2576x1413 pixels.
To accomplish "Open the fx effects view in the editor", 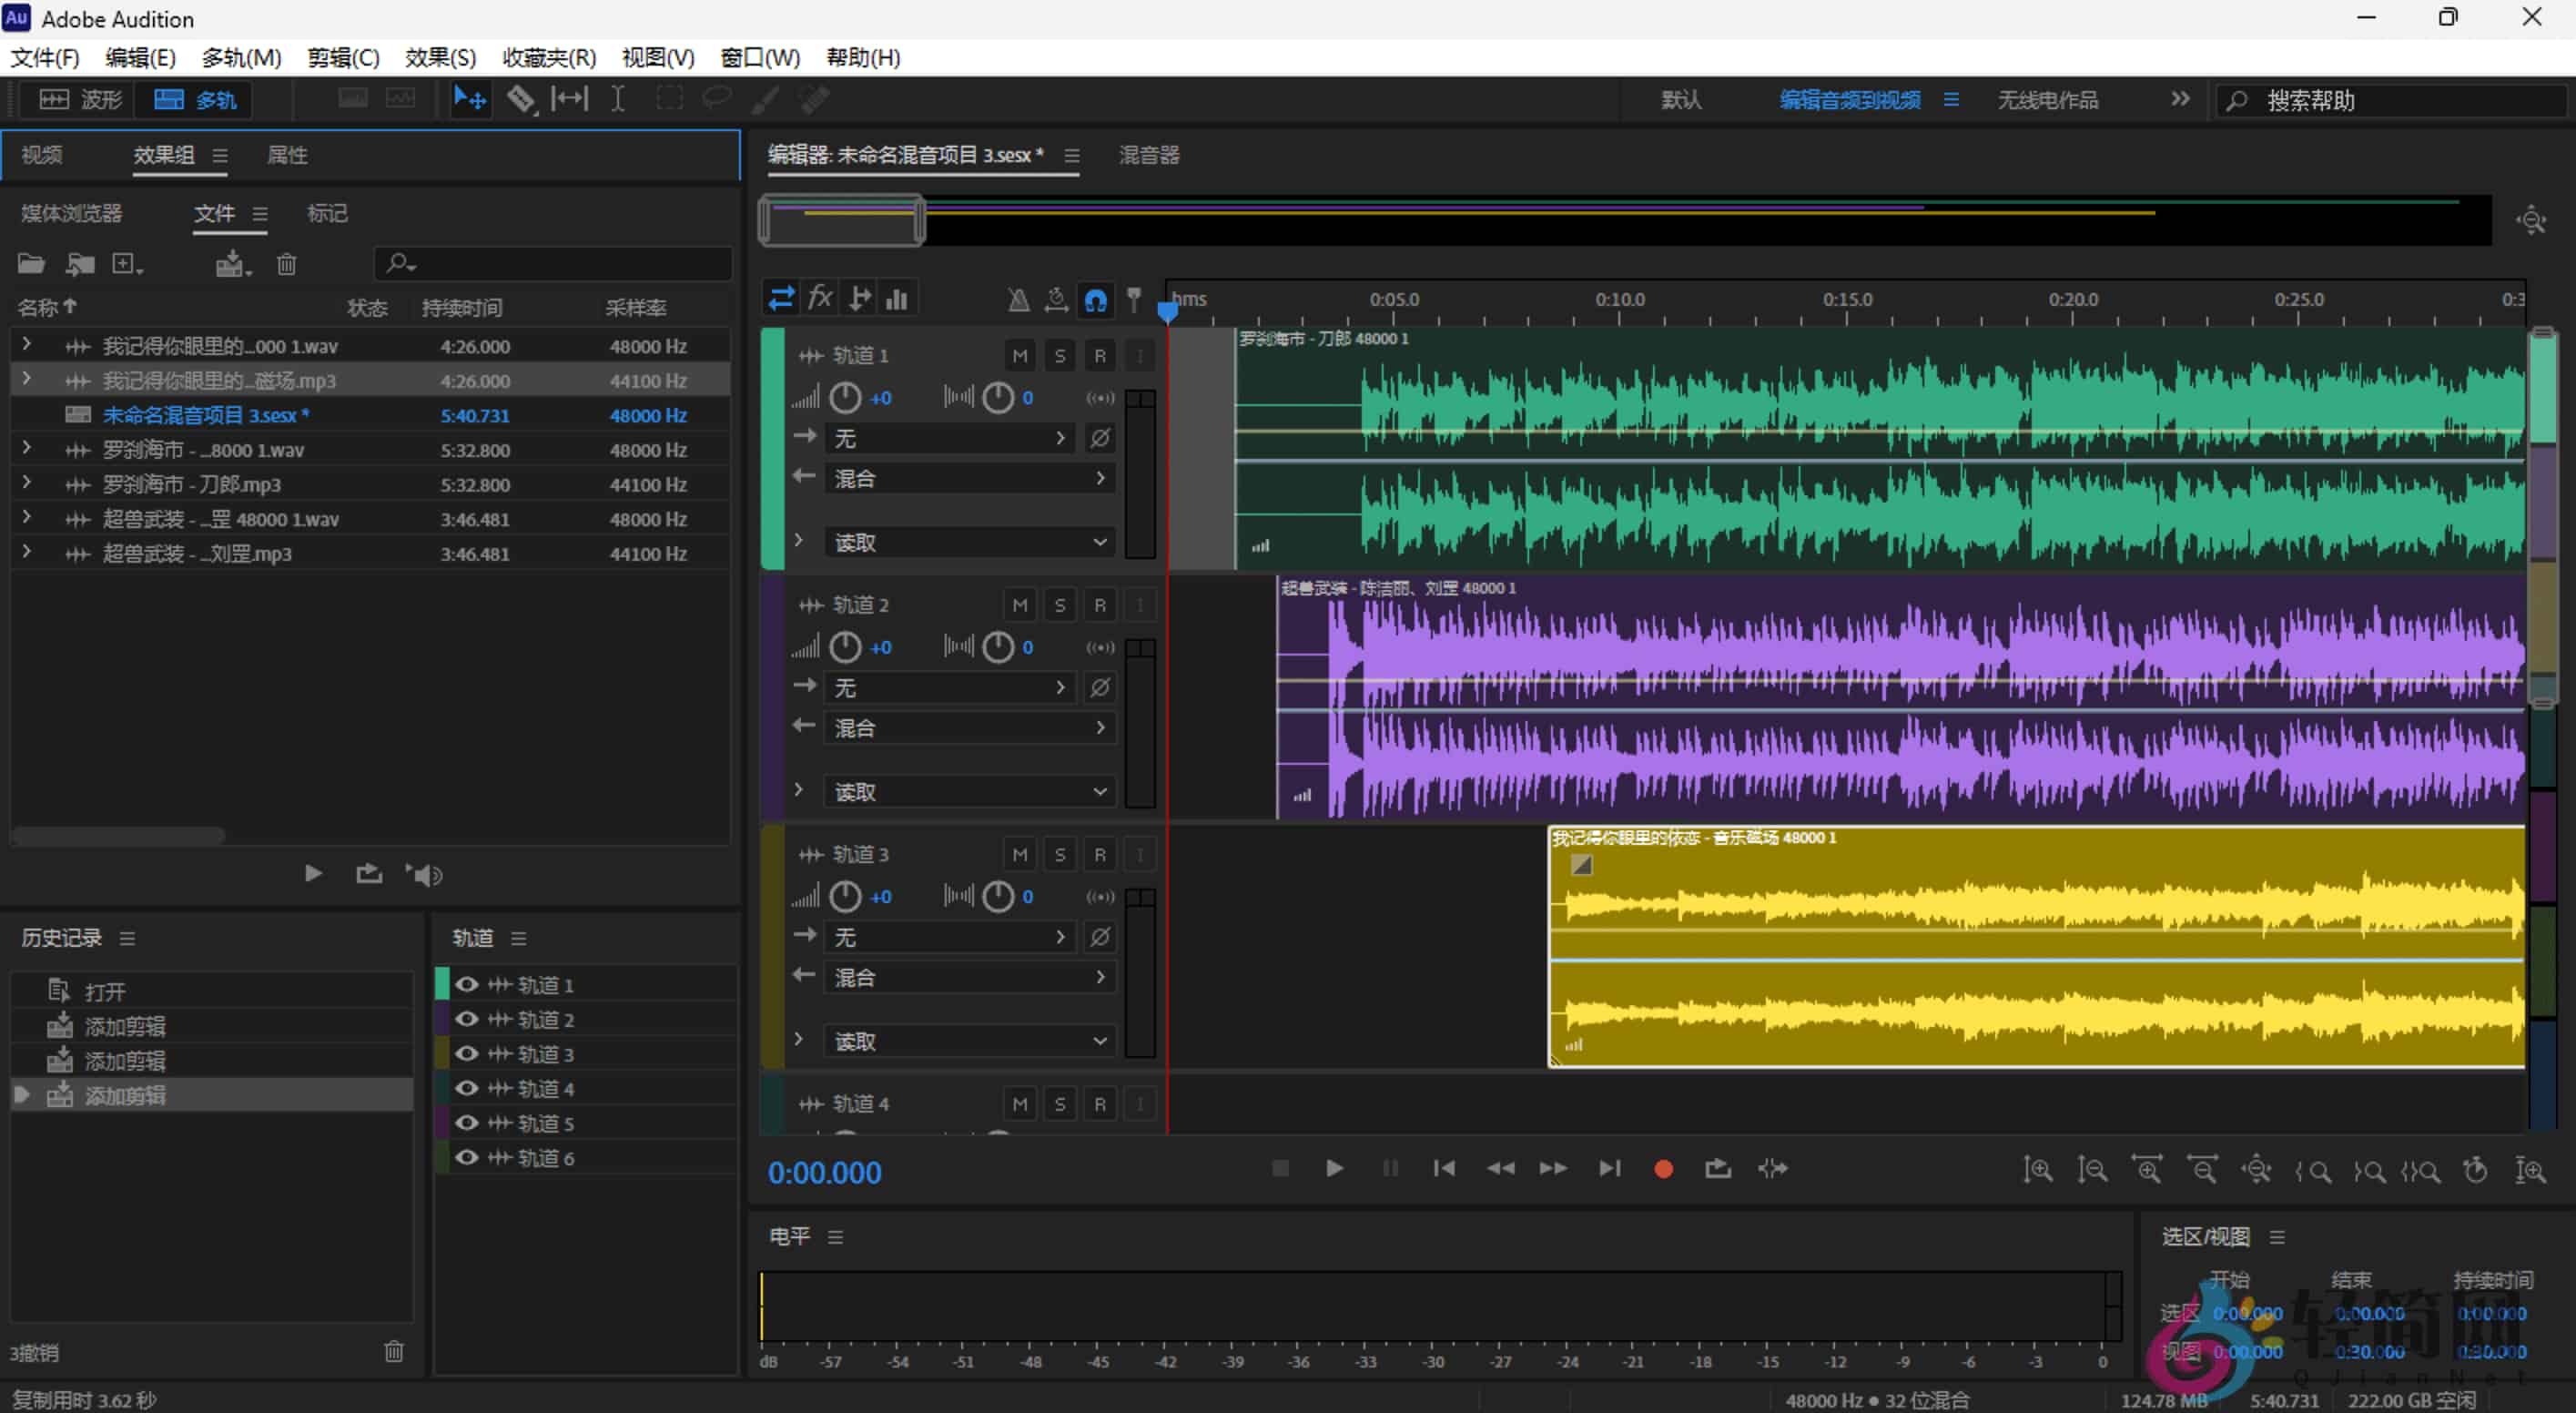I will (820, 297).
